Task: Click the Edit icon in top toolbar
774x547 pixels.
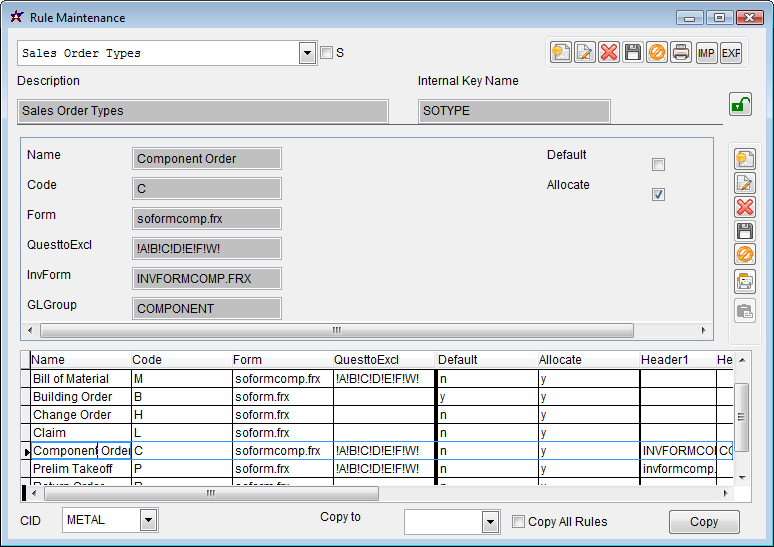Action: (x=585, y=53)
